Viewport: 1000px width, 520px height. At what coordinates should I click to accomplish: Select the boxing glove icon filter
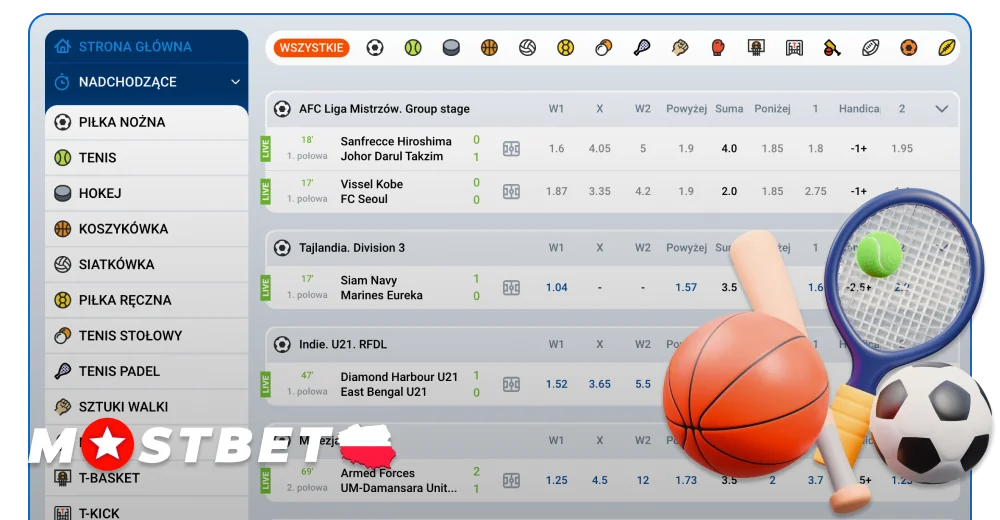tap(717, 48)
